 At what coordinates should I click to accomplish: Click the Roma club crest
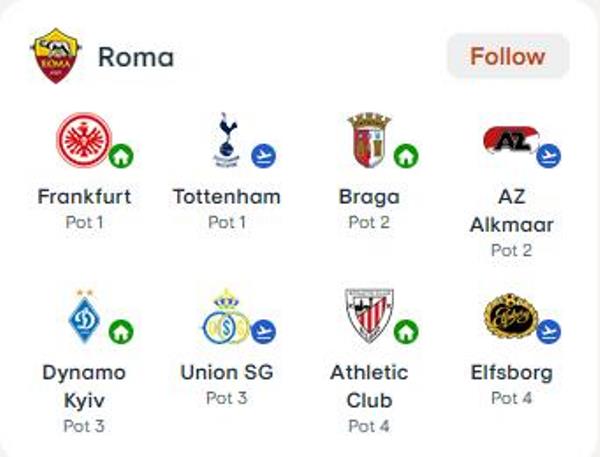click(x=56, y=56)
